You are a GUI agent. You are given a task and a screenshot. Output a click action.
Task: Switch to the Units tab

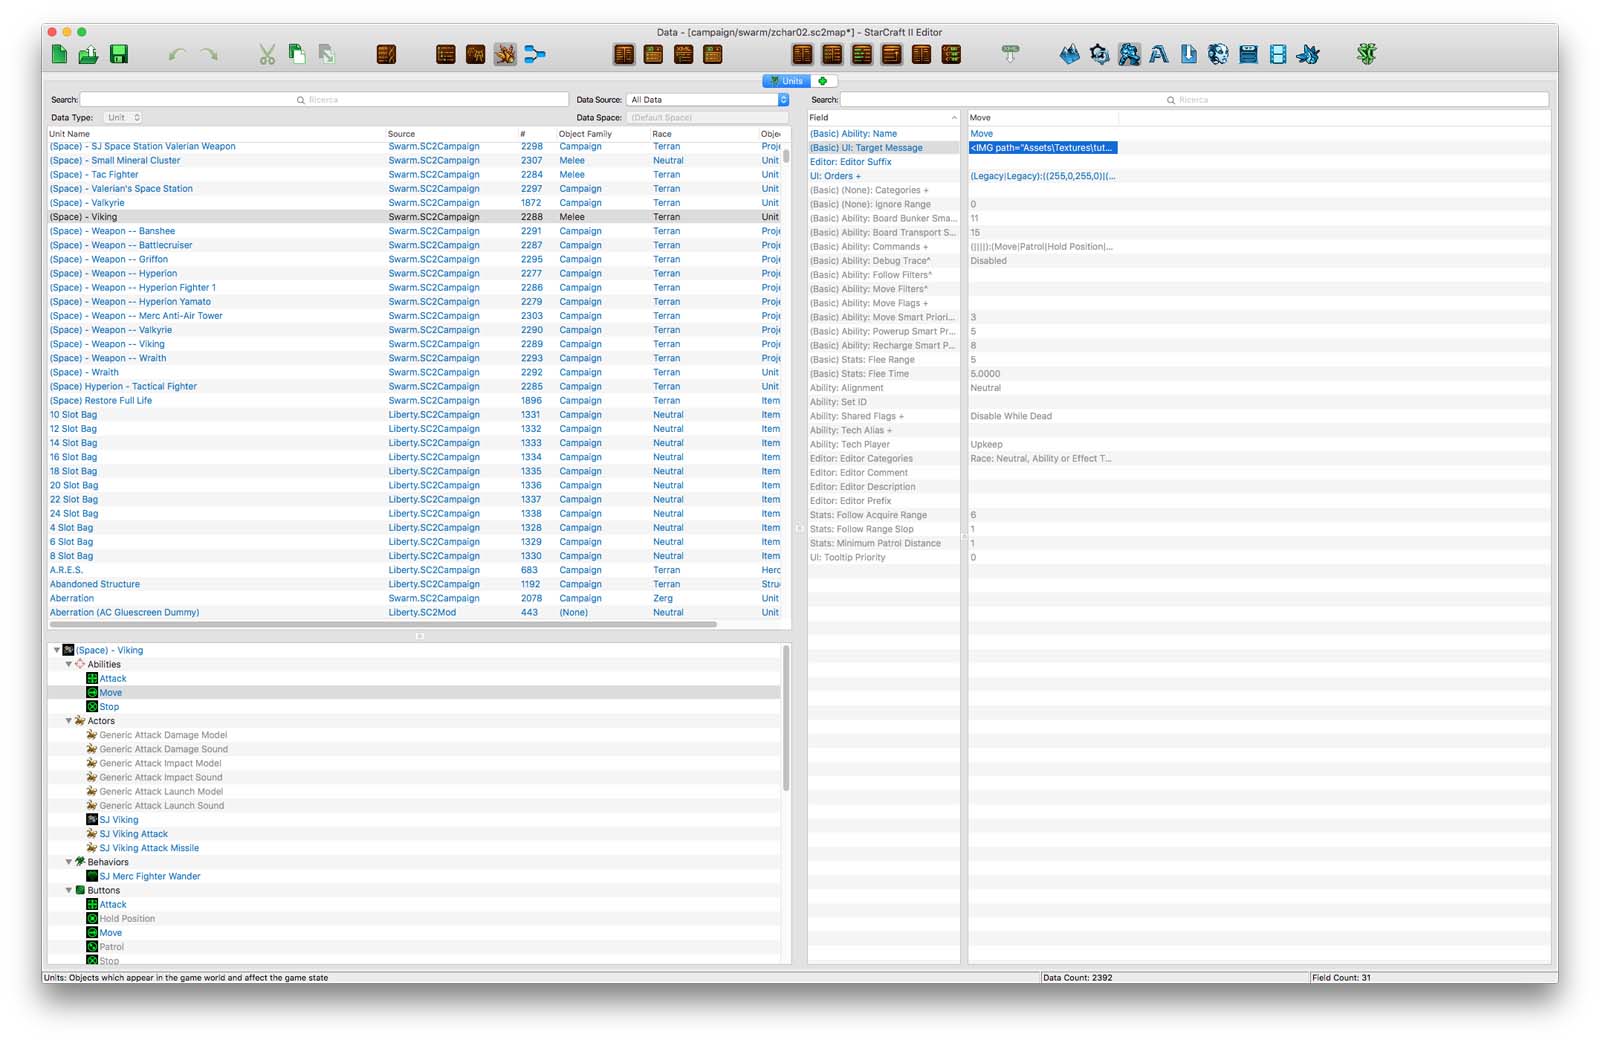pyautogui.click(x=787, y=81)
